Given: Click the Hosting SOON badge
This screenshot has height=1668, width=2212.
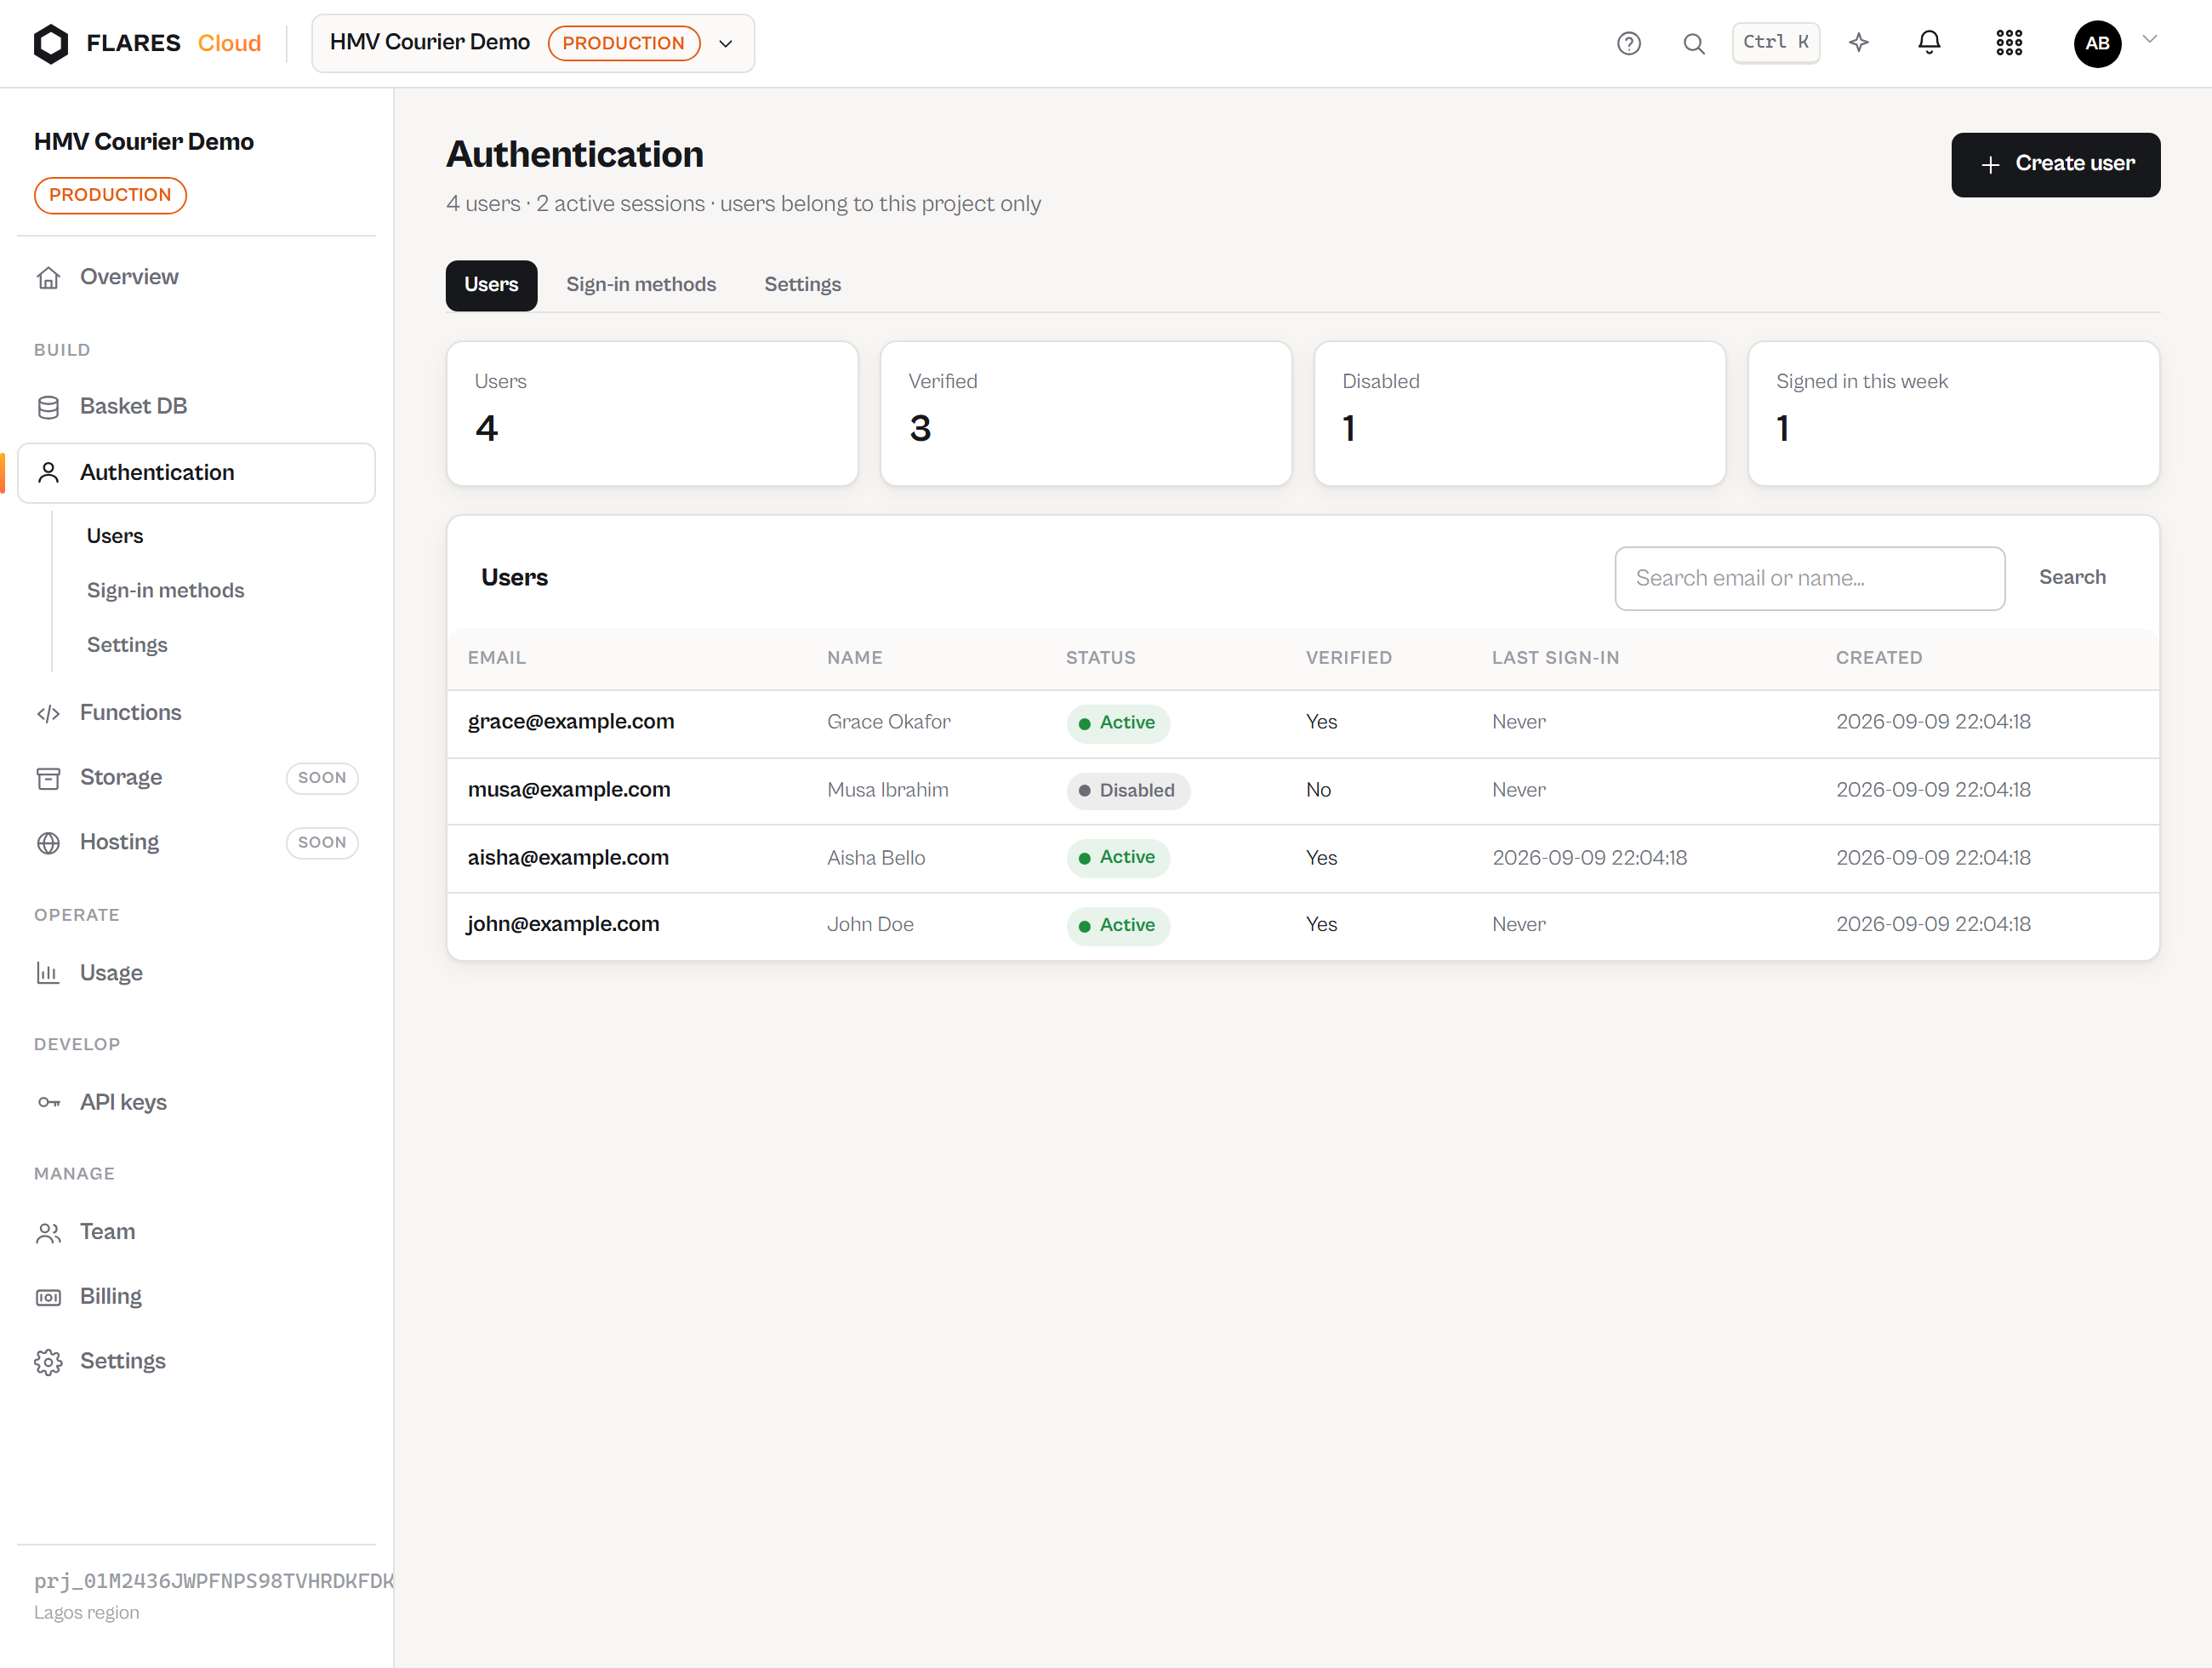Looking at the screenshot, I should click(x=322, y=843).
